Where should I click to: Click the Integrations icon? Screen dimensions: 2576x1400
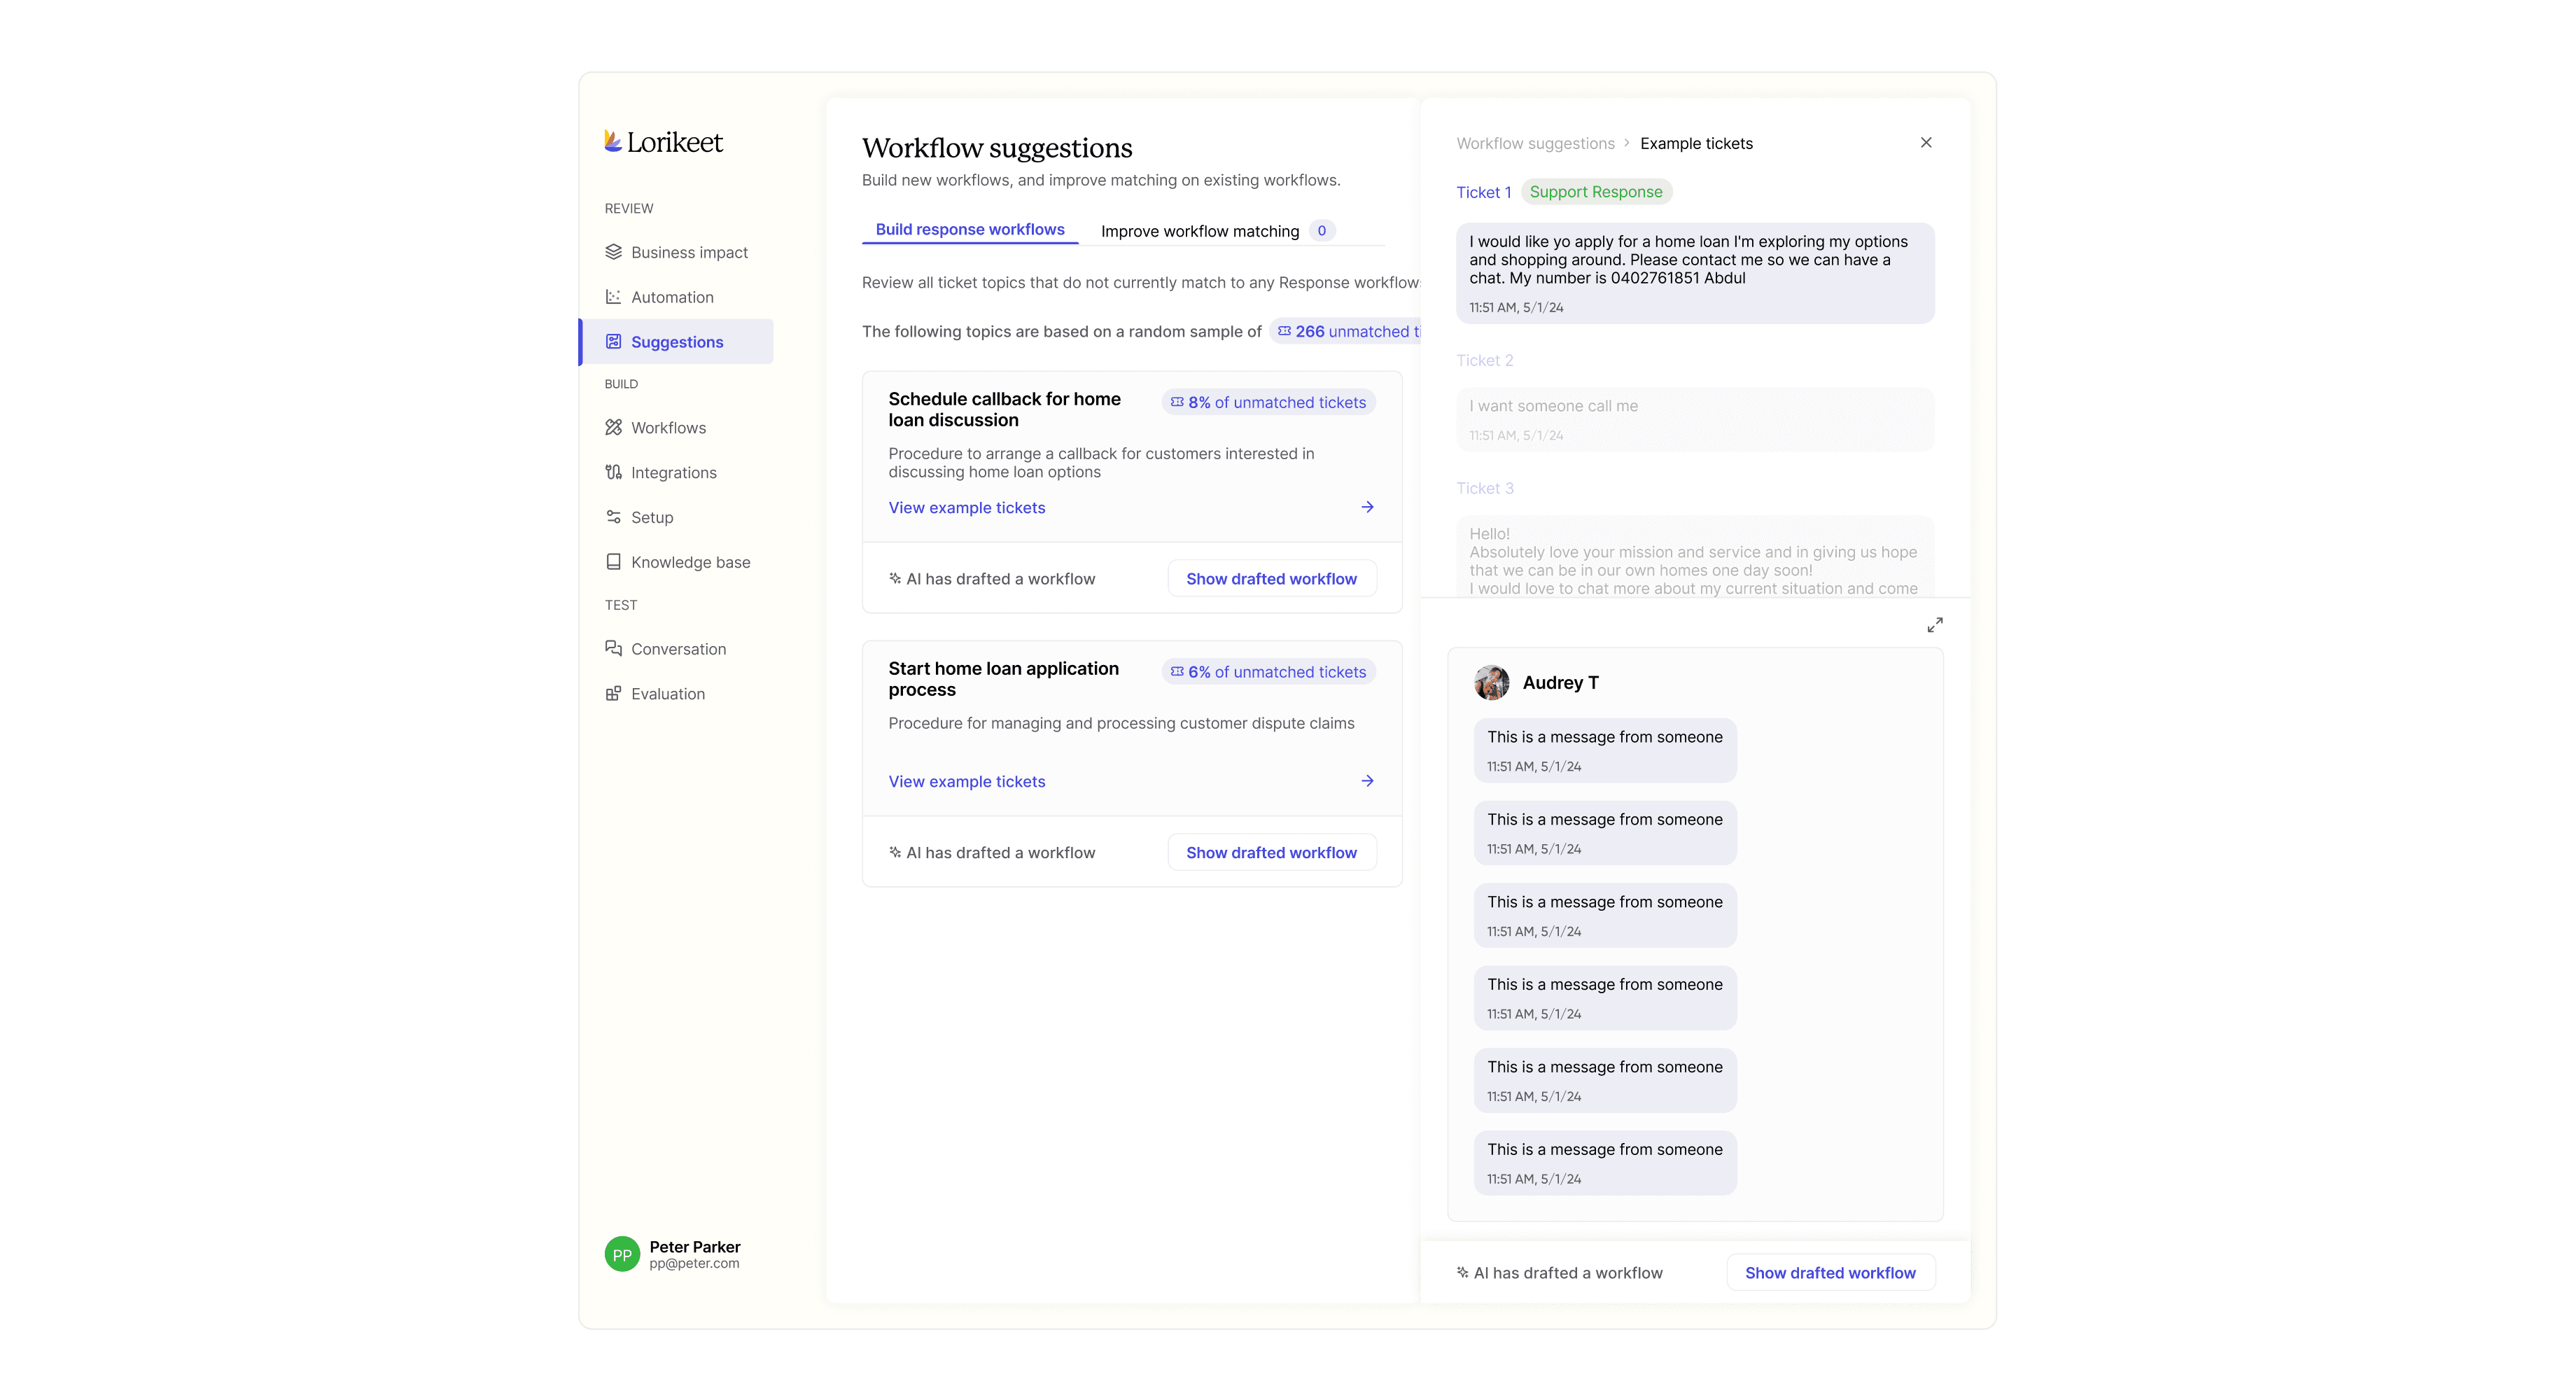[613, 472]
